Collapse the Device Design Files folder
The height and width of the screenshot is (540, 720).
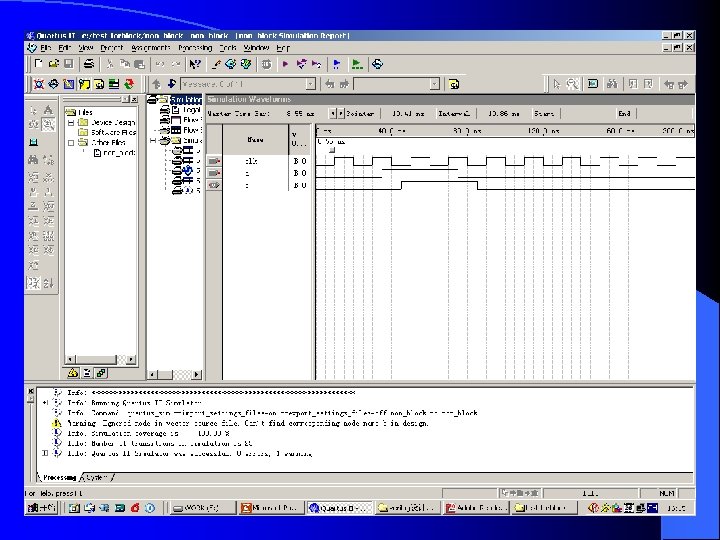tap(71, 123)
